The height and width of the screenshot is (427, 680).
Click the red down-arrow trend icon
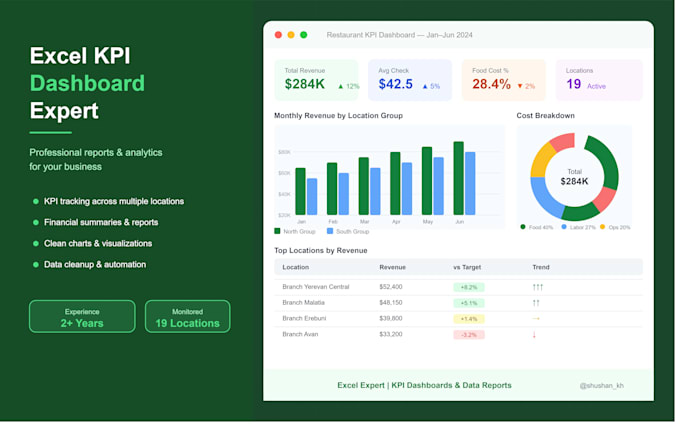534,335
